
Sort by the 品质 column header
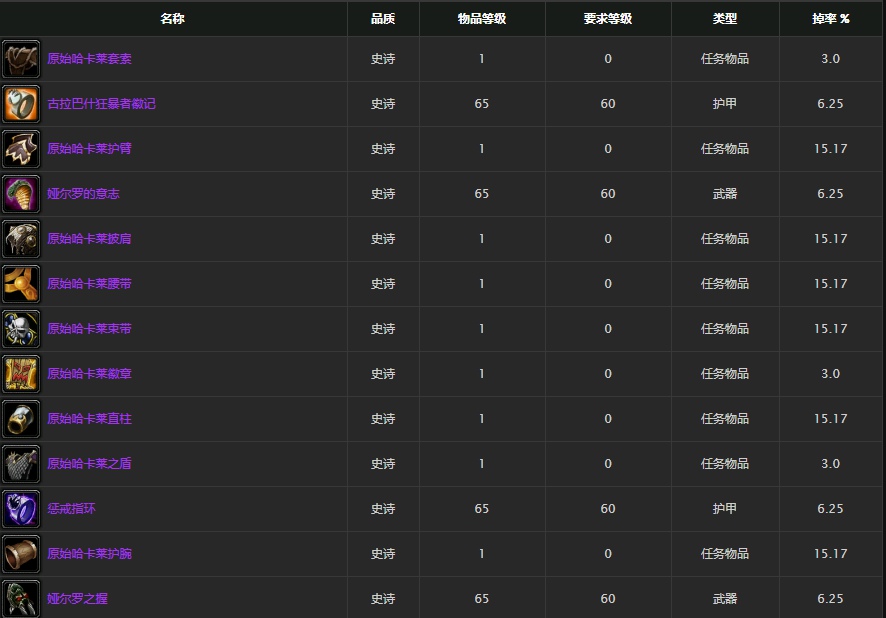[383, 19]
